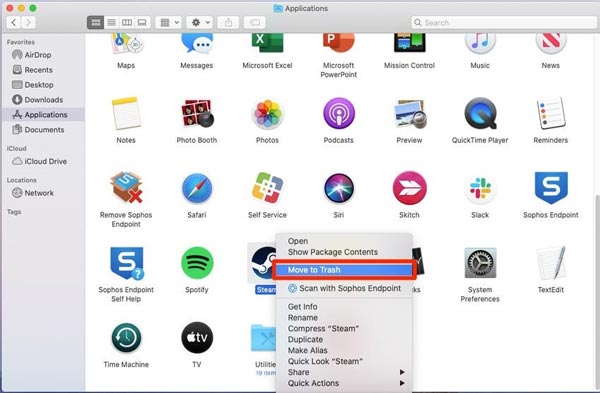Open the gear Action menu dropdown

[199, 23]
